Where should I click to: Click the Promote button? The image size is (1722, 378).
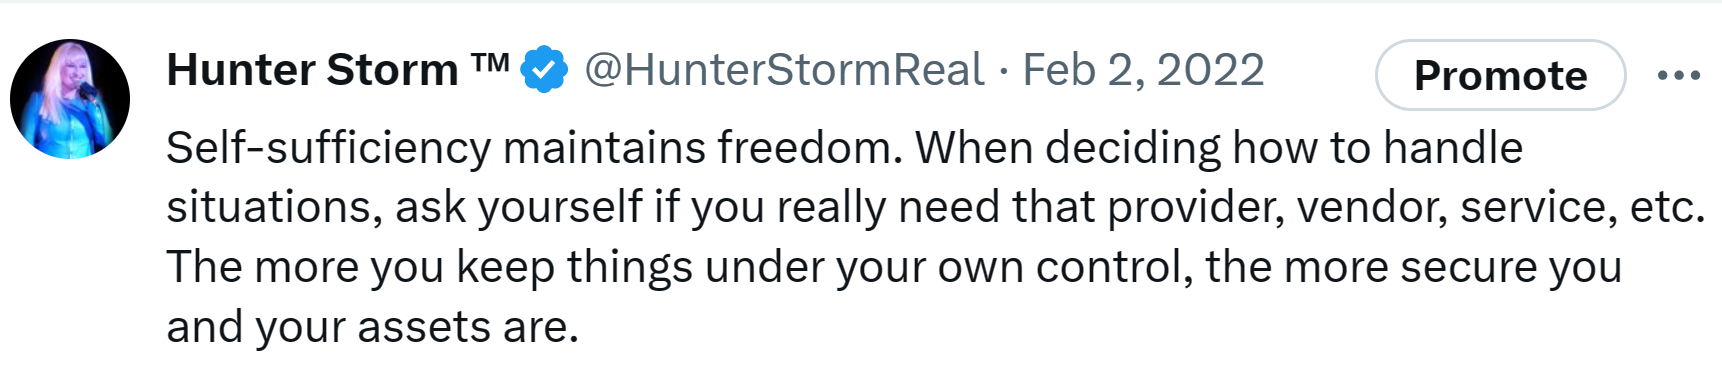(x=1500, y=75)
